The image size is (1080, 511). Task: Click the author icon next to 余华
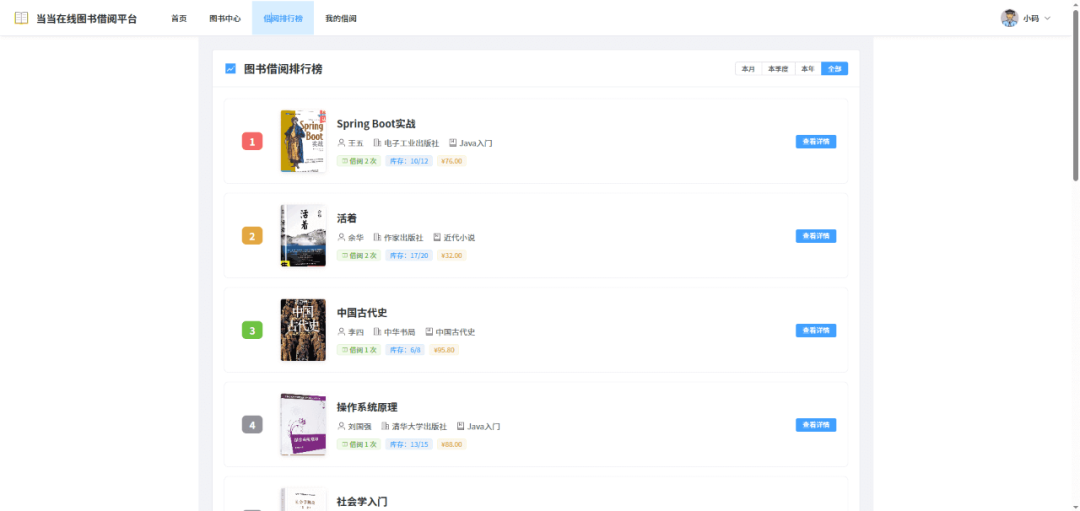(341, 238)
